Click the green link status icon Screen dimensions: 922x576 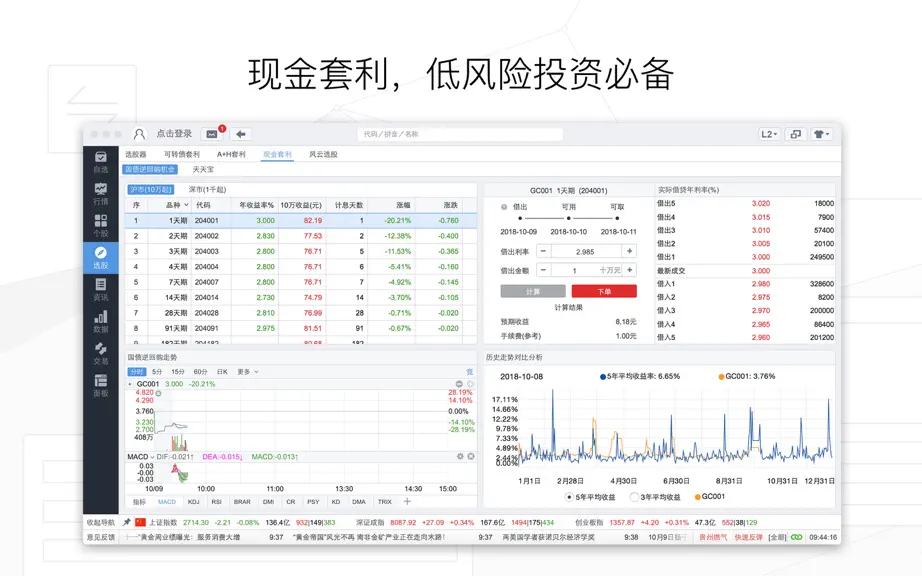(797, 537)
